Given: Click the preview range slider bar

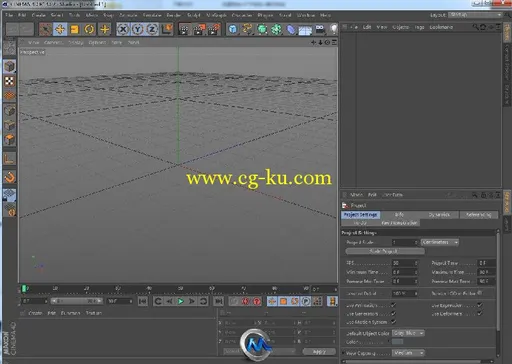Looking at the screenshot, I should (77, 301).
